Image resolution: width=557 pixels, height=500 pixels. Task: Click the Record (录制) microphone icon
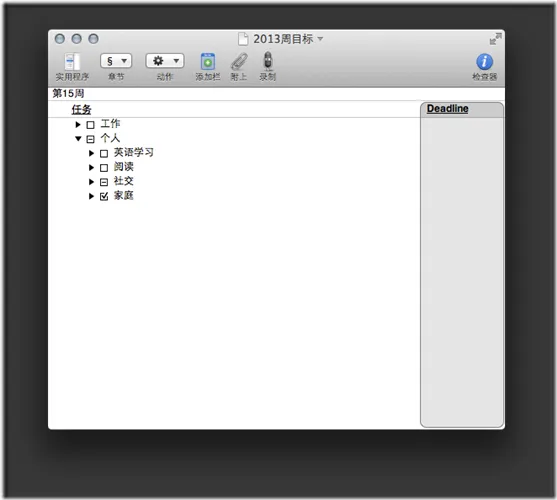[268, 61]
